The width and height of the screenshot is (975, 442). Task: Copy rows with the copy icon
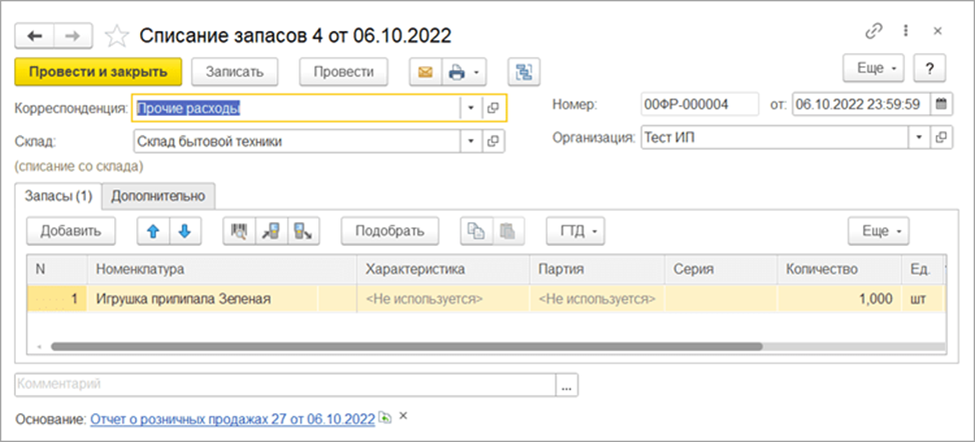476,231
